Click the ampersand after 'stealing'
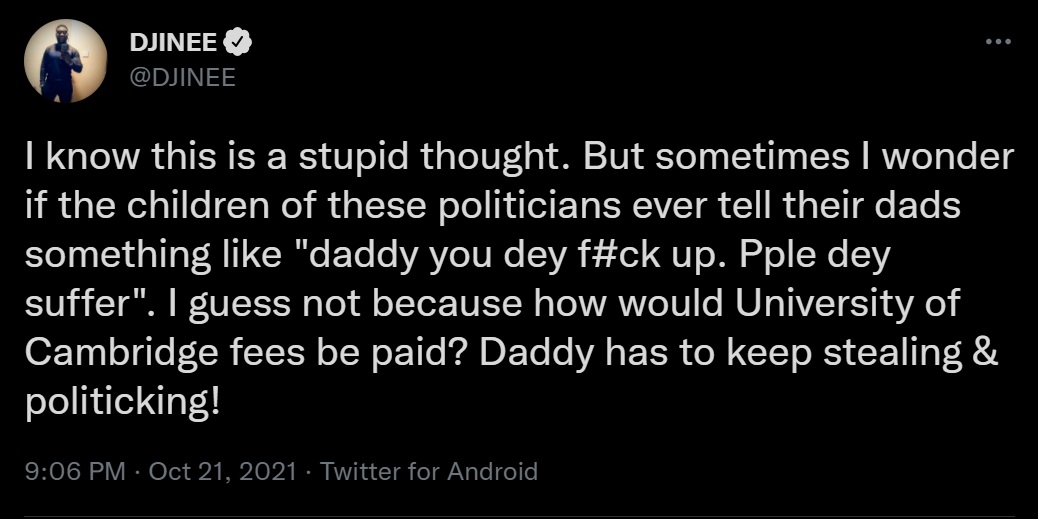The image size is (1038, 519). pos(987,354)
